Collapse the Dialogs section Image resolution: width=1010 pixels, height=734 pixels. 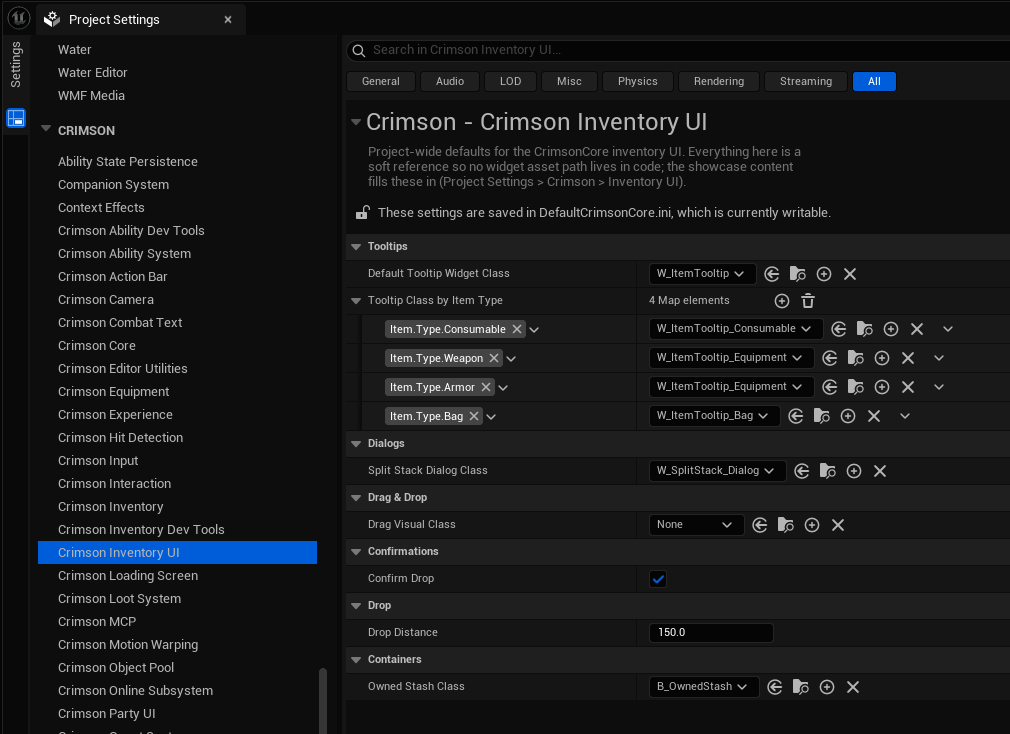pos(356,444)
